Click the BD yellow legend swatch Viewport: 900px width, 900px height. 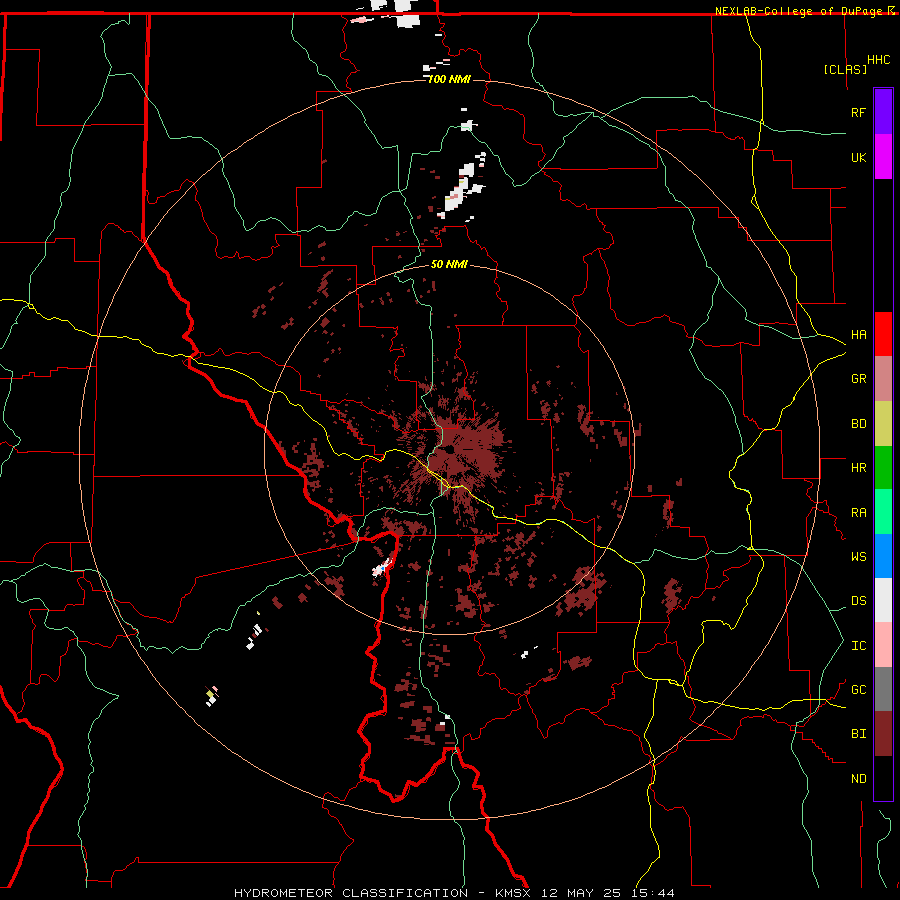[883, 424]
